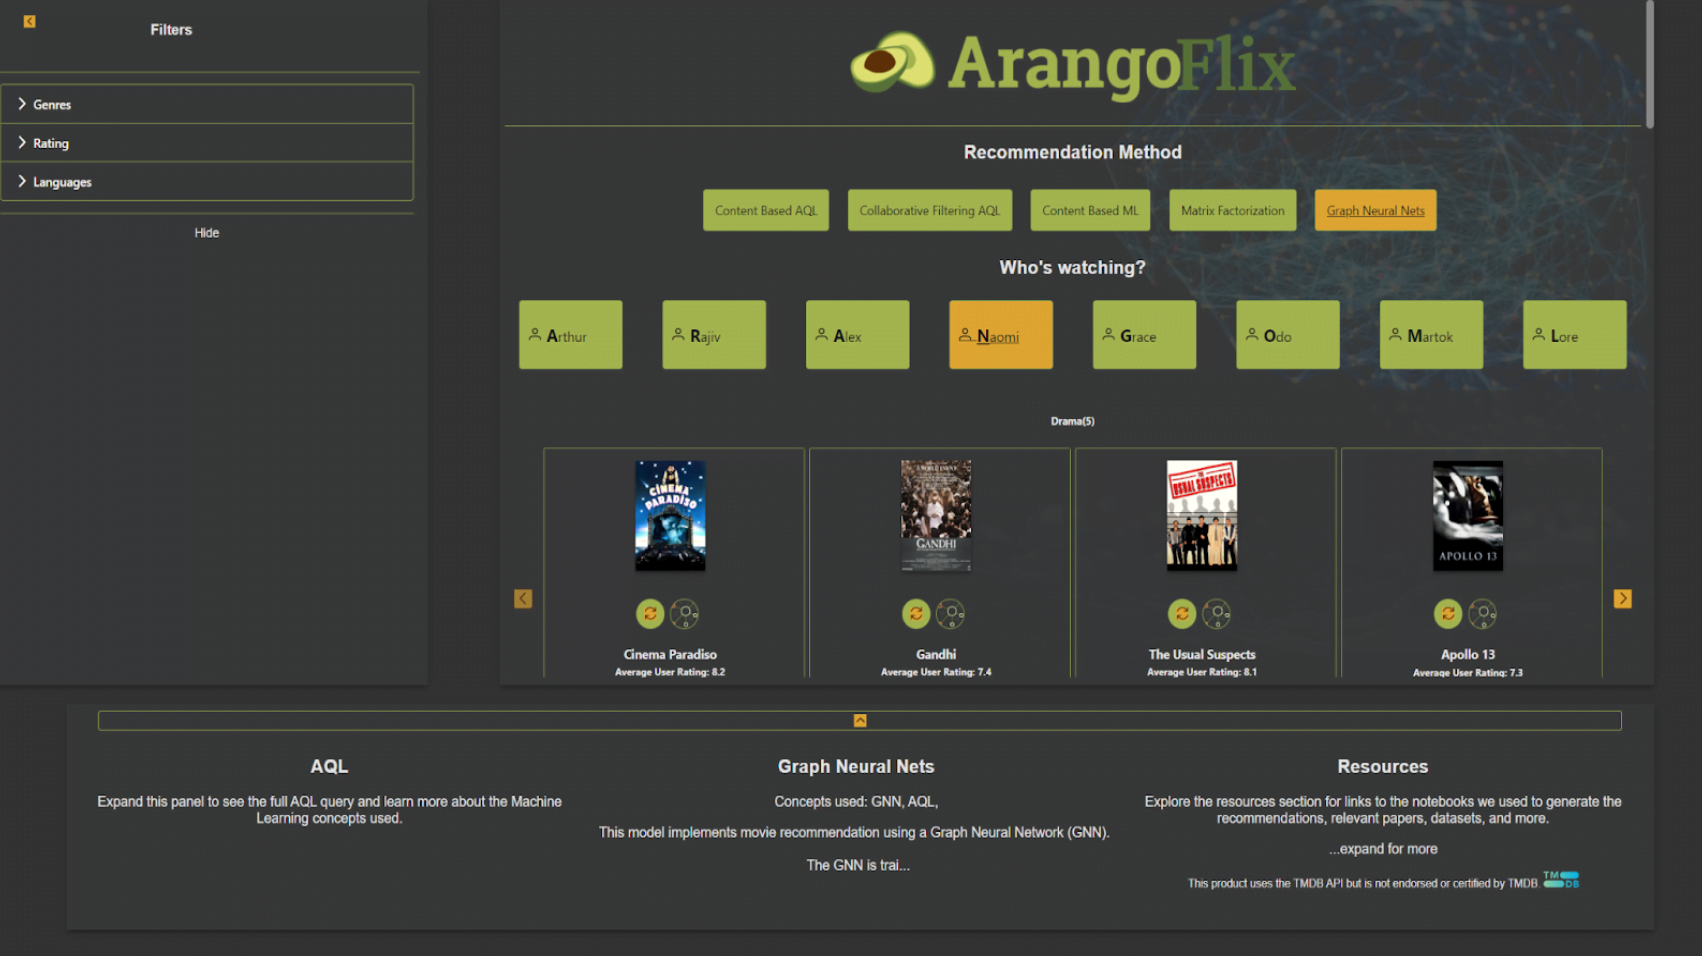Choose Content Based AQL method

[765, 211]
